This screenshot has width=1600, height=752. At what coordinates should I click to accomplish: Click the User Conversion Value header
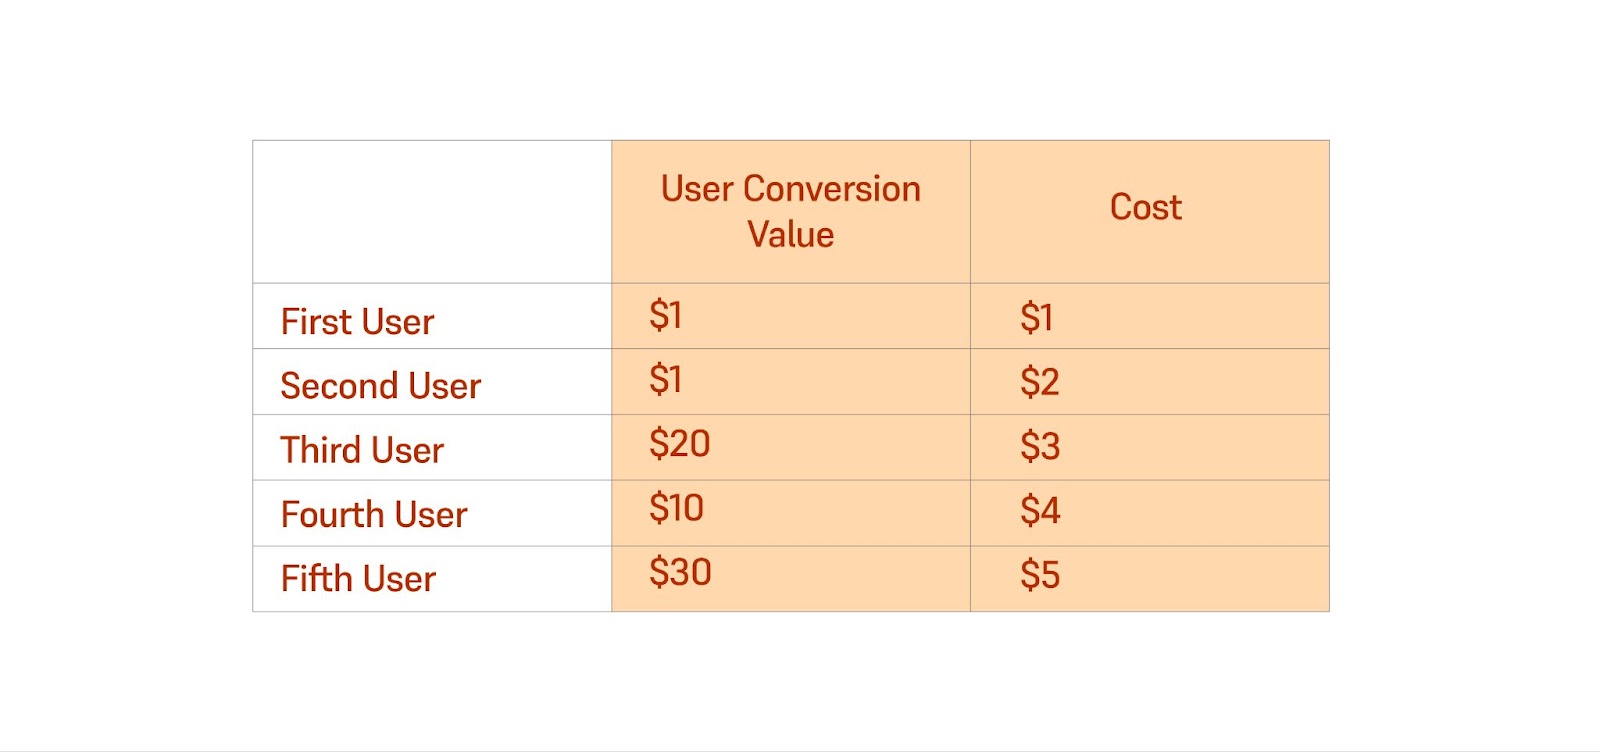point(790,211)
